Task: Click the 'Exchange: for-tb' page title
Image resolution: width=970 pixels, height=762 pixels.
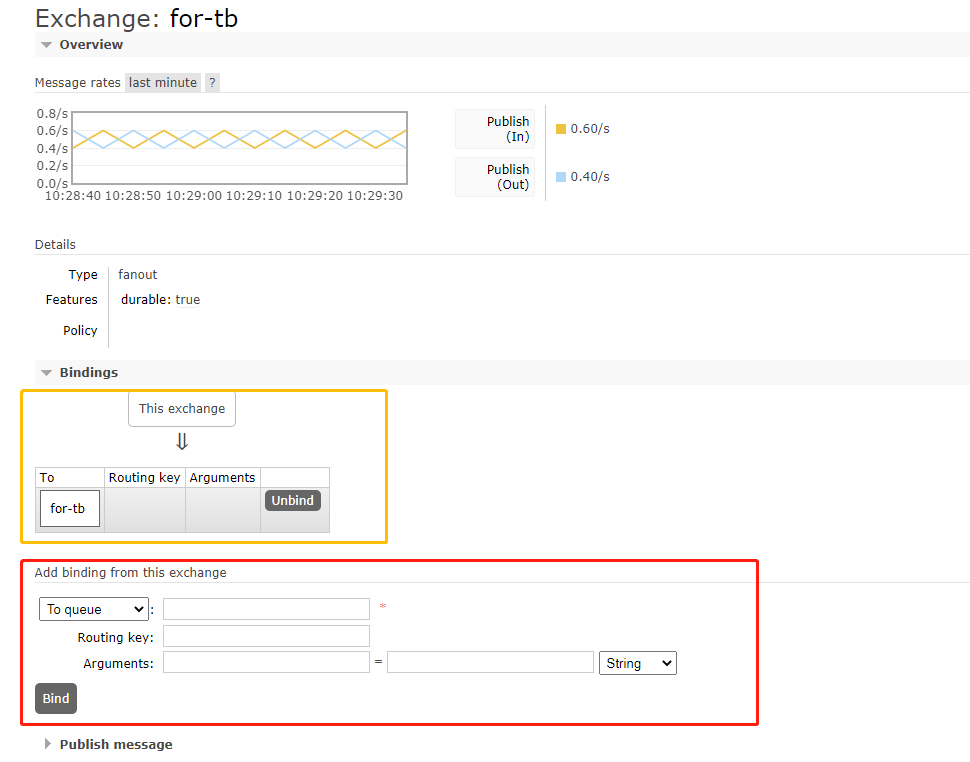Action: (136, 19)
